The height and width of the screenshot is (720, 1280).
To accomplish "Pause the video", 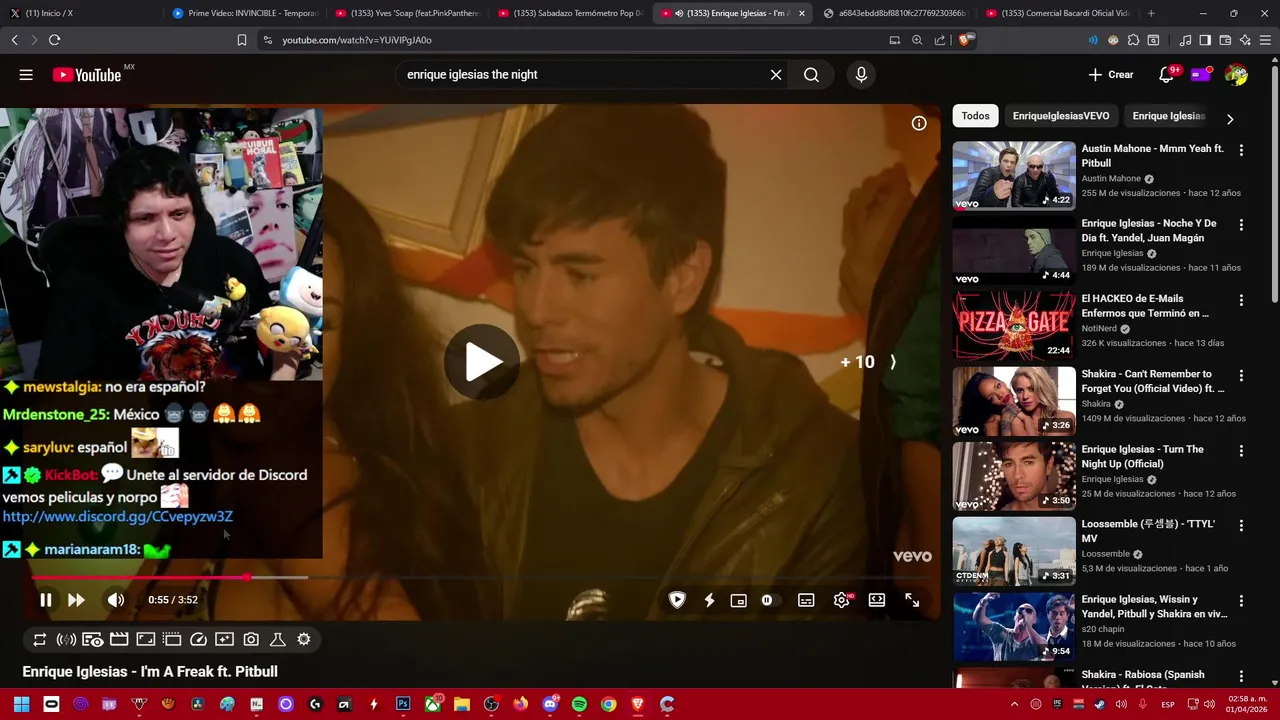I will pos(45,600).
